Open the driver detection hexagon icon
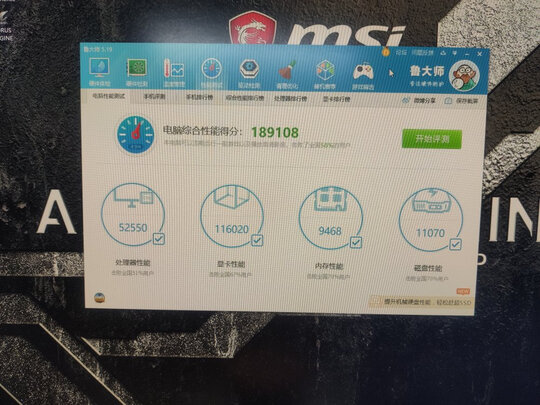The width and height of the screenshot is (540, 405). click(249, 70)
